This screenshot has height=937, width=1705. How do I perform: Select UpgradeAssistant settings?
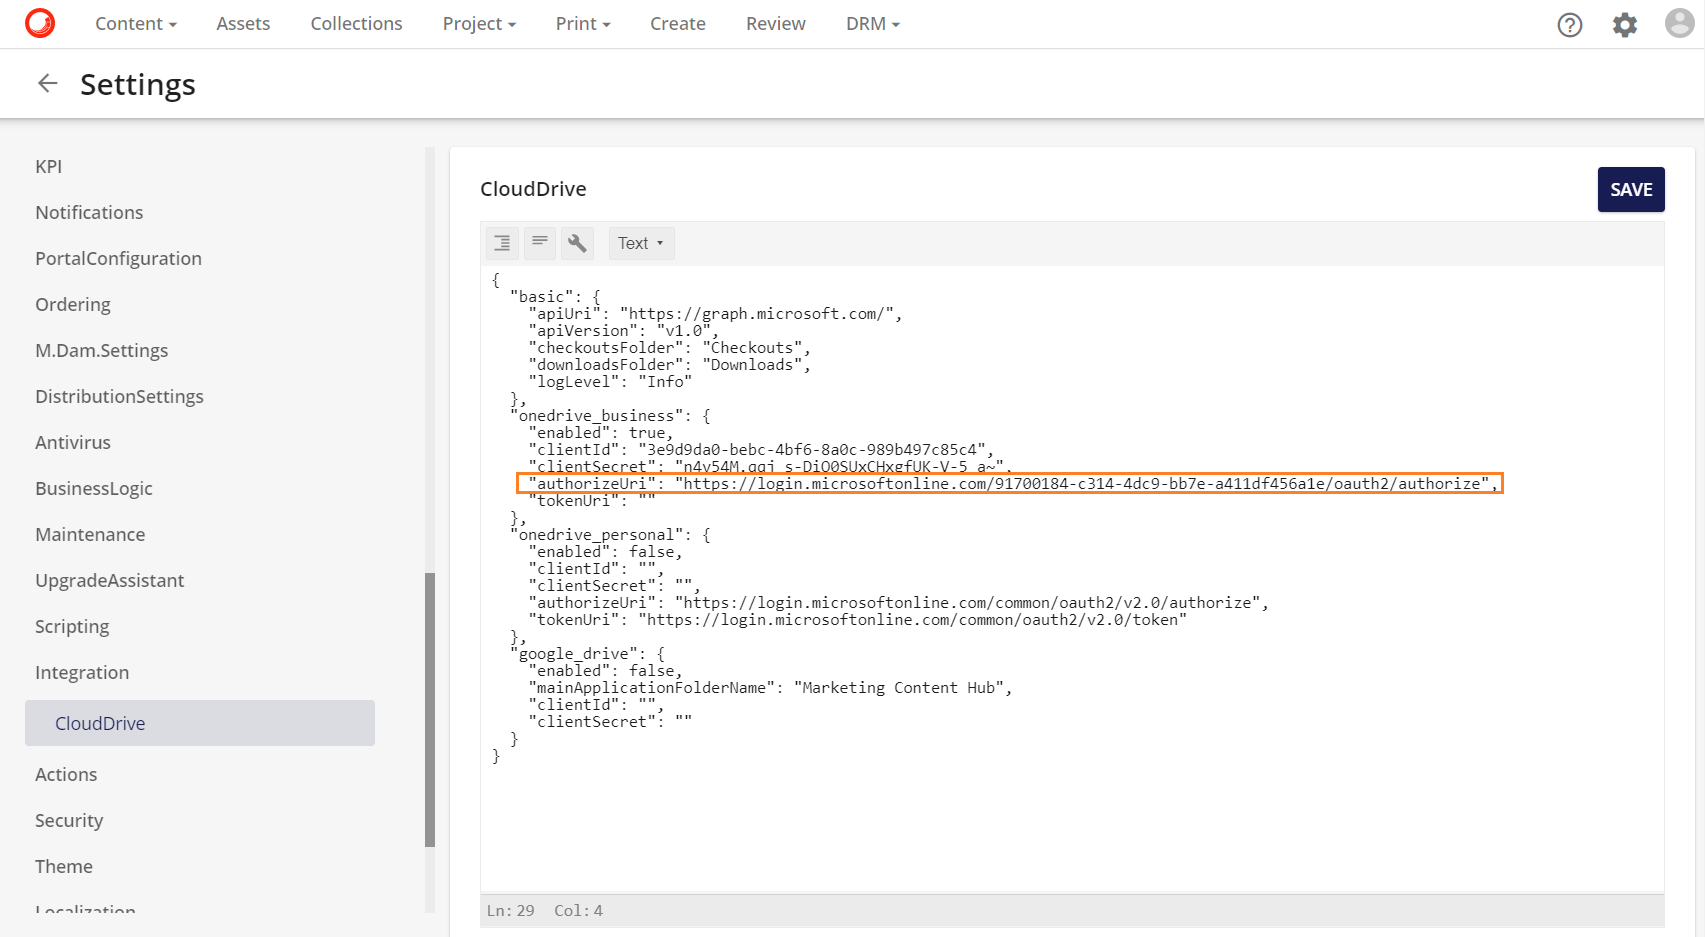109,580
